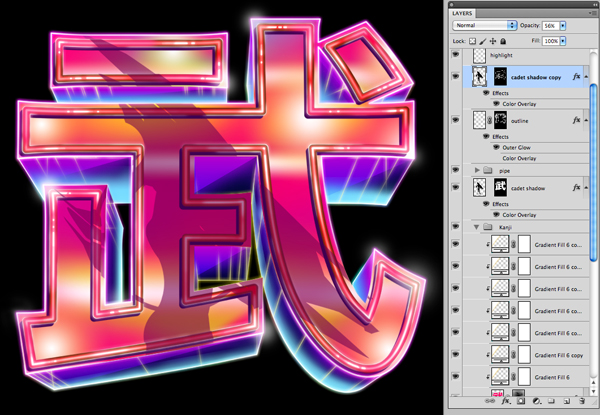Click the mask link chain icon on Gradient Fill 6 copy
The width and height of the screenshot is (600, 415).
pyautogui.click(x=514, y=355)
